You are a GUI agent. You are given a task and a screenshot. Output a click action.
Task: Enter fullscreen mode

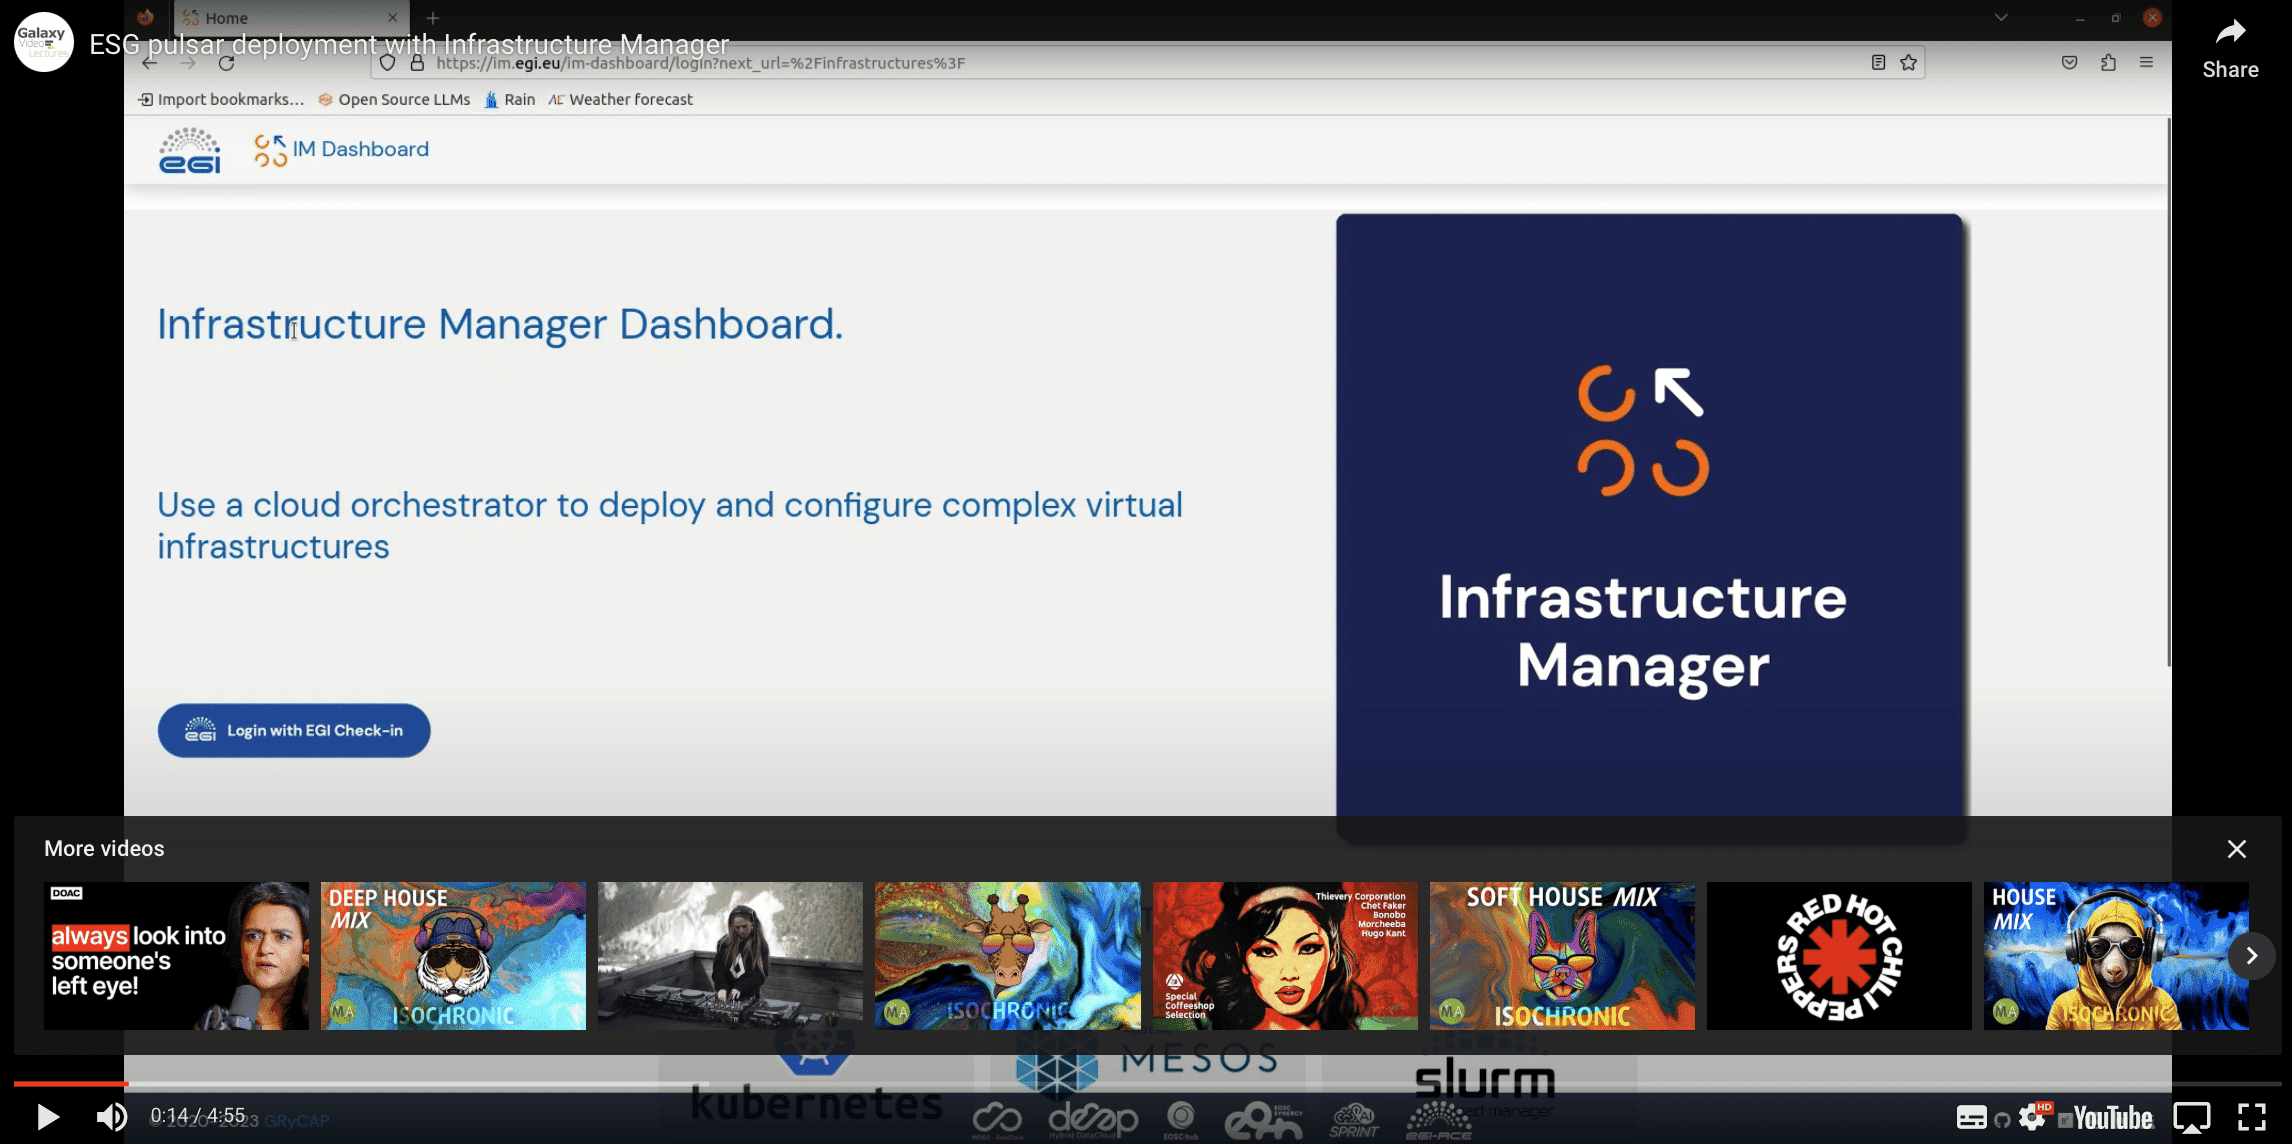2251,1117
